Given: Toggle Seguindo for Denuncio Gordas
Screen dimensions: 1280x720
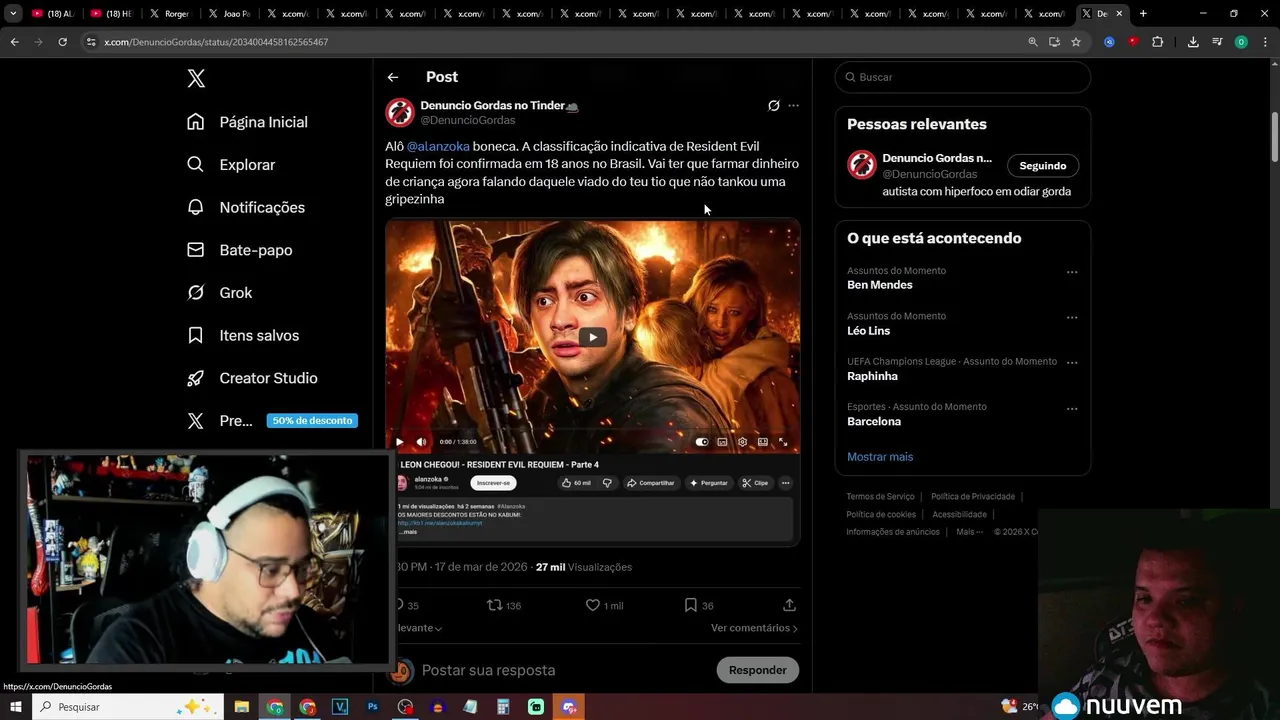Looking at the screenshot, I should click(1042, 166).
